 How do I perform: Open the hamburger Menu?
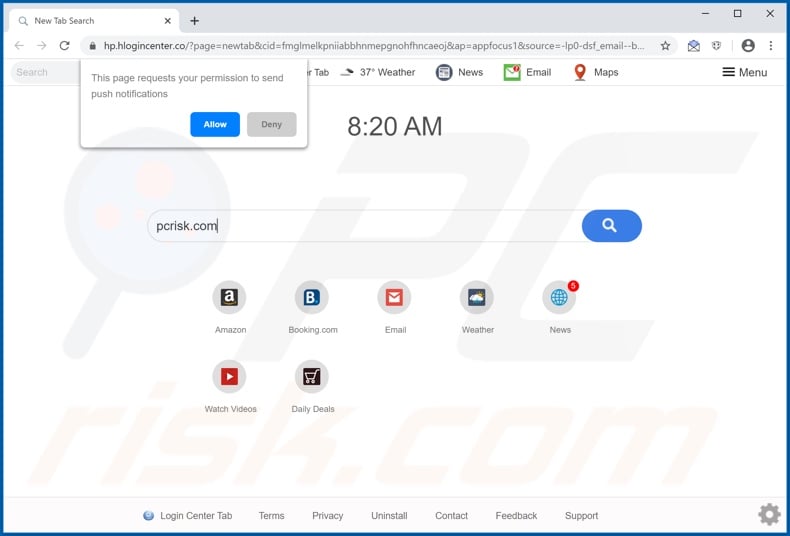pyautogui.click(x=745, y=73)
